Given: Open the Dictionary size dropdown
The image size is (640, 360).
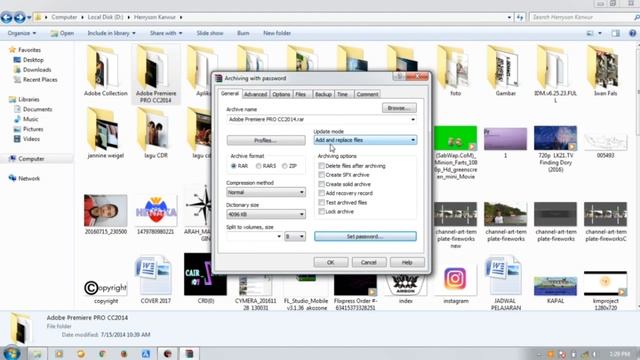Looking at the screenshot, I should point(266,214).
